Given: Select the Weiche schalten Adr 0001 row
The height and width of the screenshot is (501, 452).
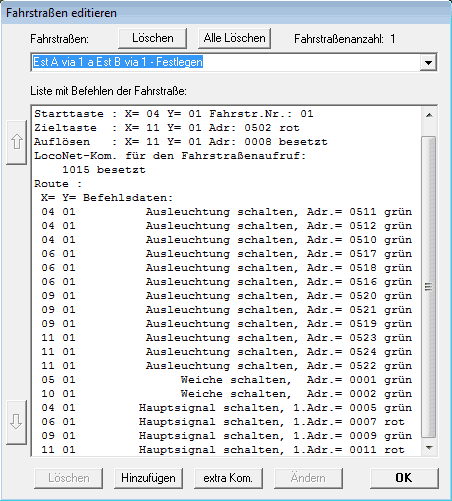Looking at the screenshot, I should pyautogui.click(x=227, y=380).
